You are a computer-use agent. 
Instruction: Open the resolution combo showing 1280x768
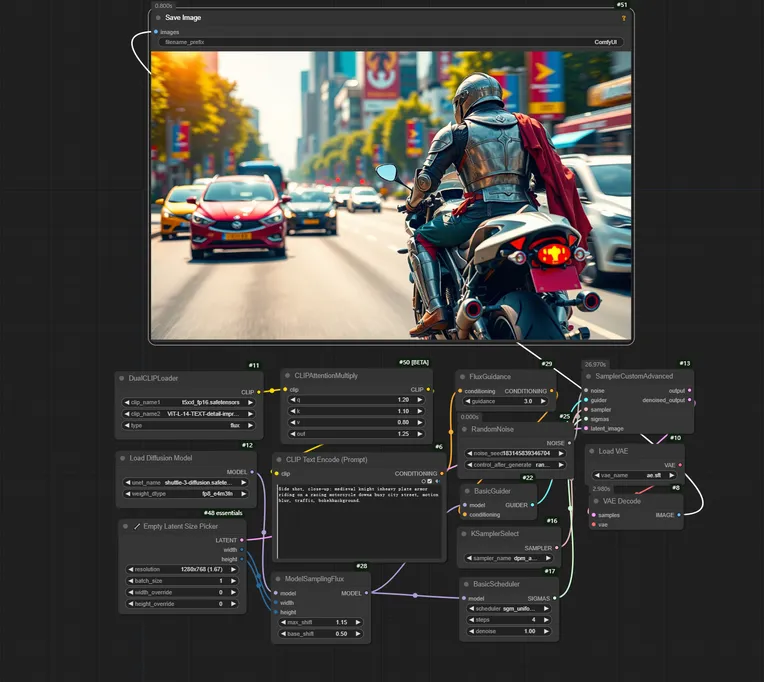(182, 569)
